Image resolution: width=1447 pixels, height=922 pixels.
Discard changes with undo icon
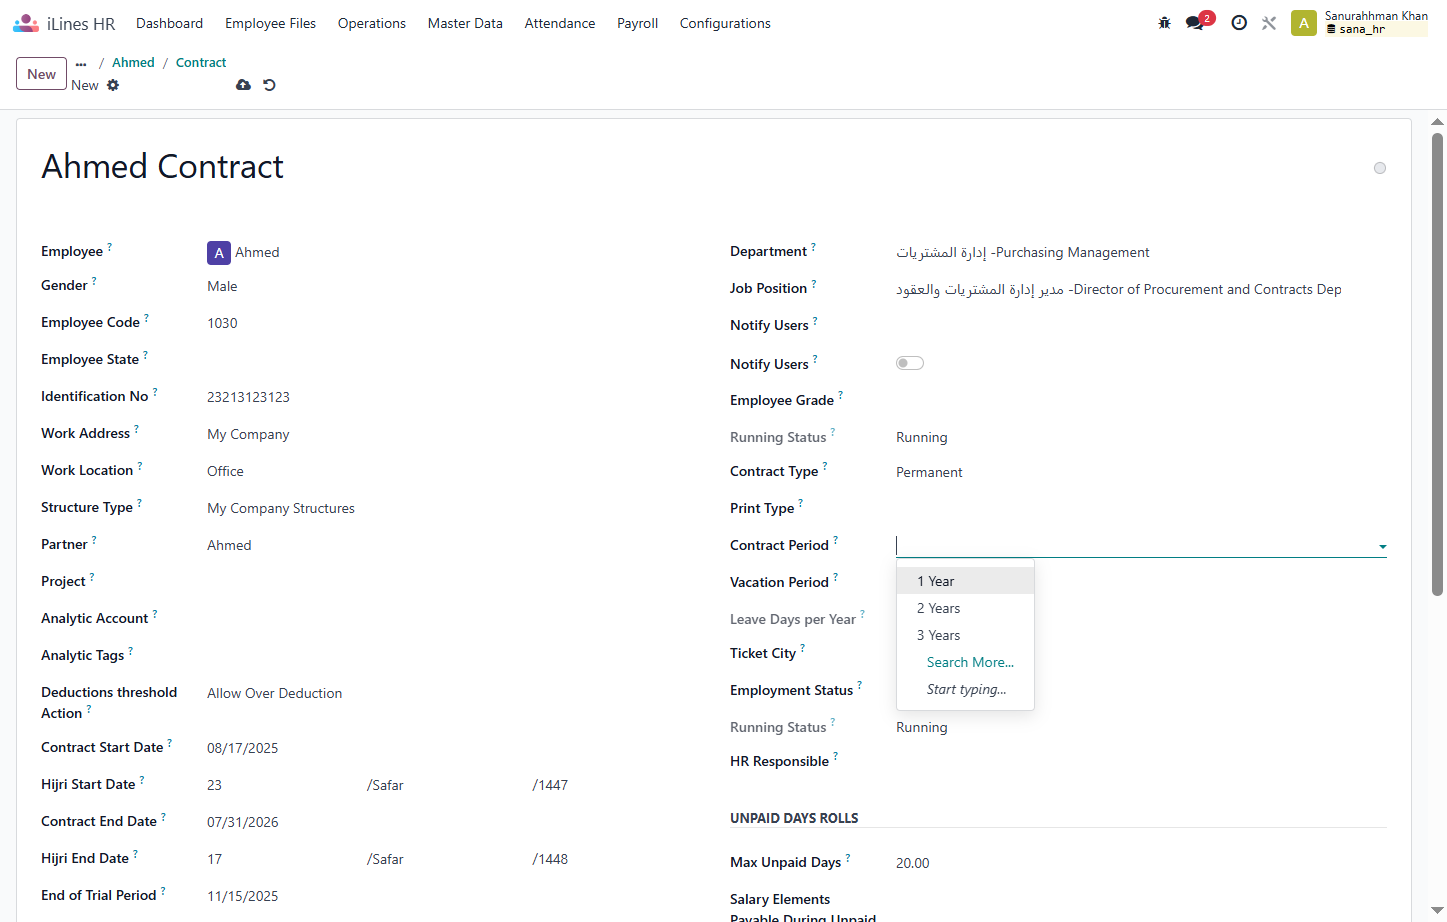click(x=269, y=85)
